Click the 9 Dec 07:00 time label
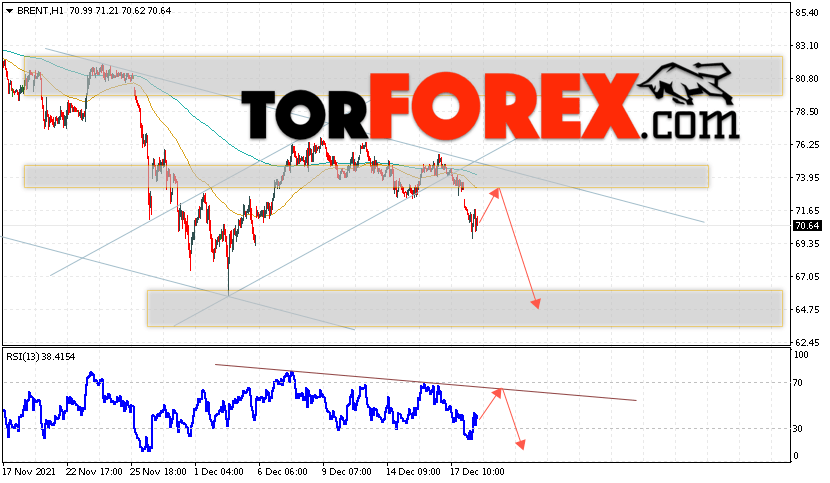The height and width of the screenshot is (483, 830). pyautogui.click(x=347, y=471)
